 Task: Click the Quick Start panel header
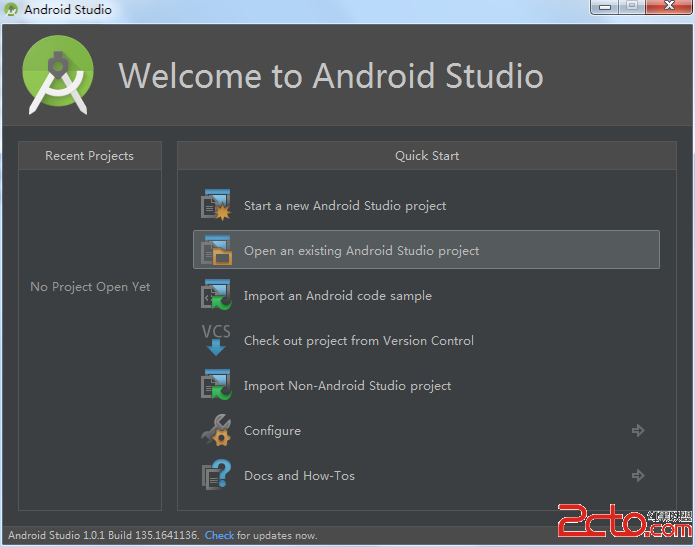click(427, 156)
